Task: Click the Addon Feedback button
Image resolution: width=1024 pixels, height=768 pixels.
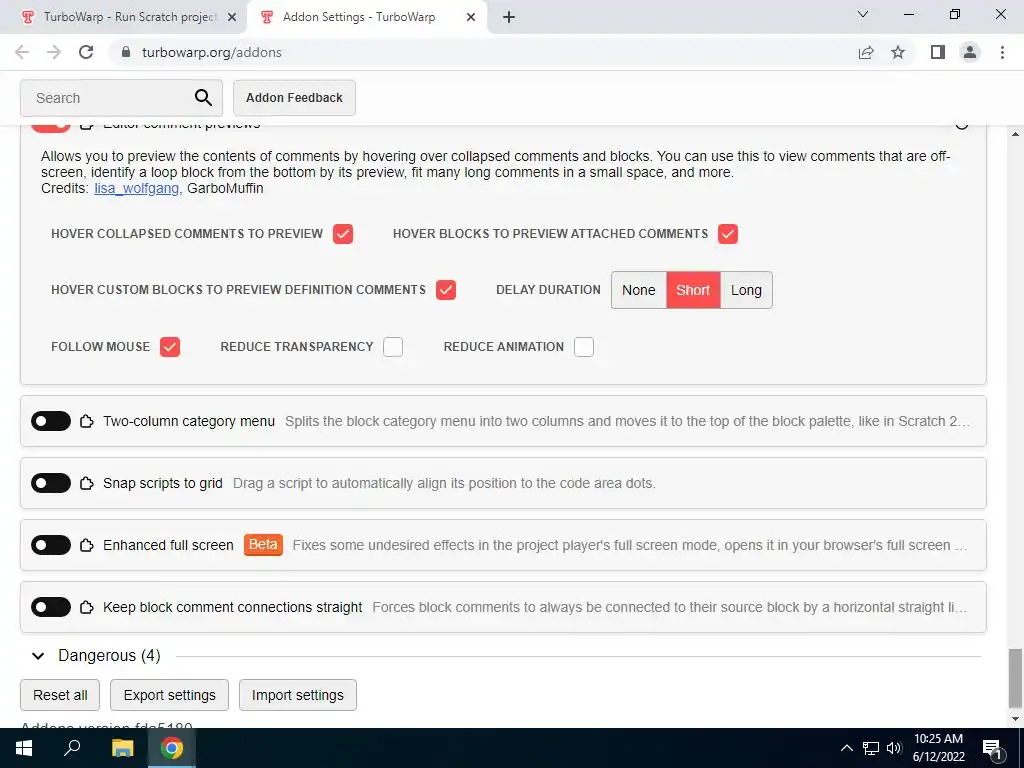Action: point(294,98)
